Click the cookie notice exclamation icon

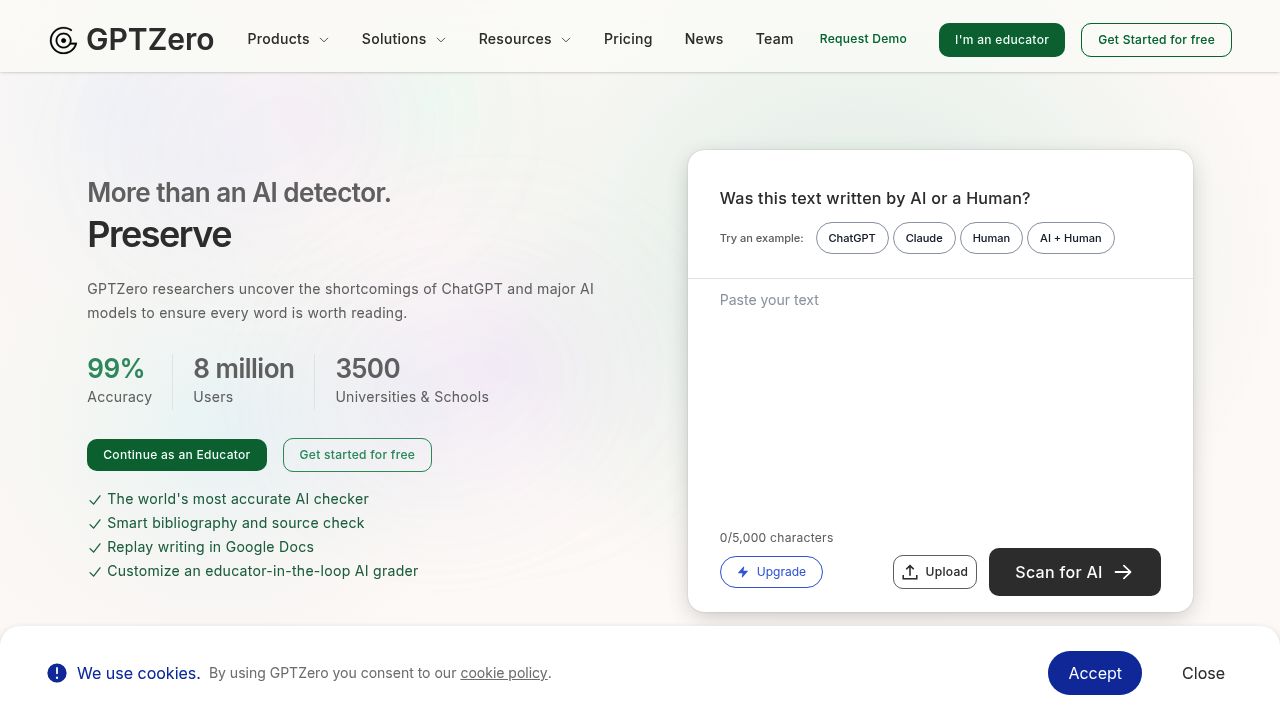(x=57, y=673)
